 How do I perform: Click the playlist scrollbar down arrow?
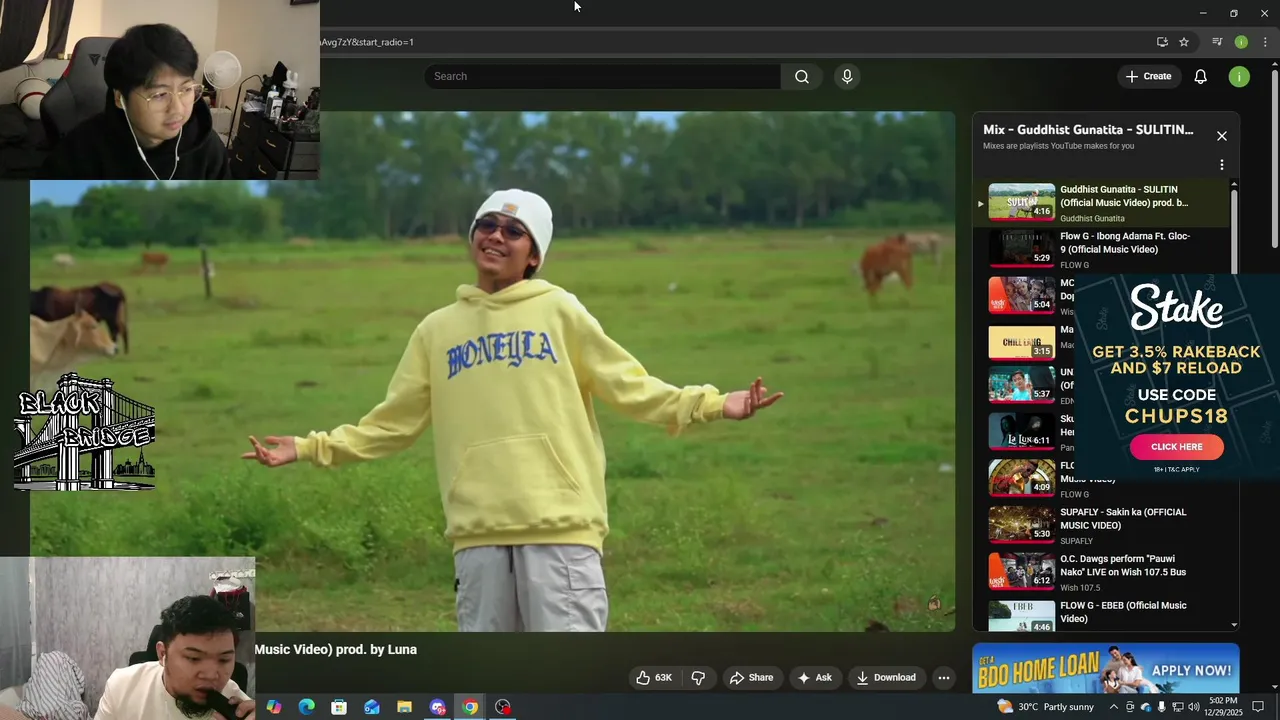tap(1234, 625)
